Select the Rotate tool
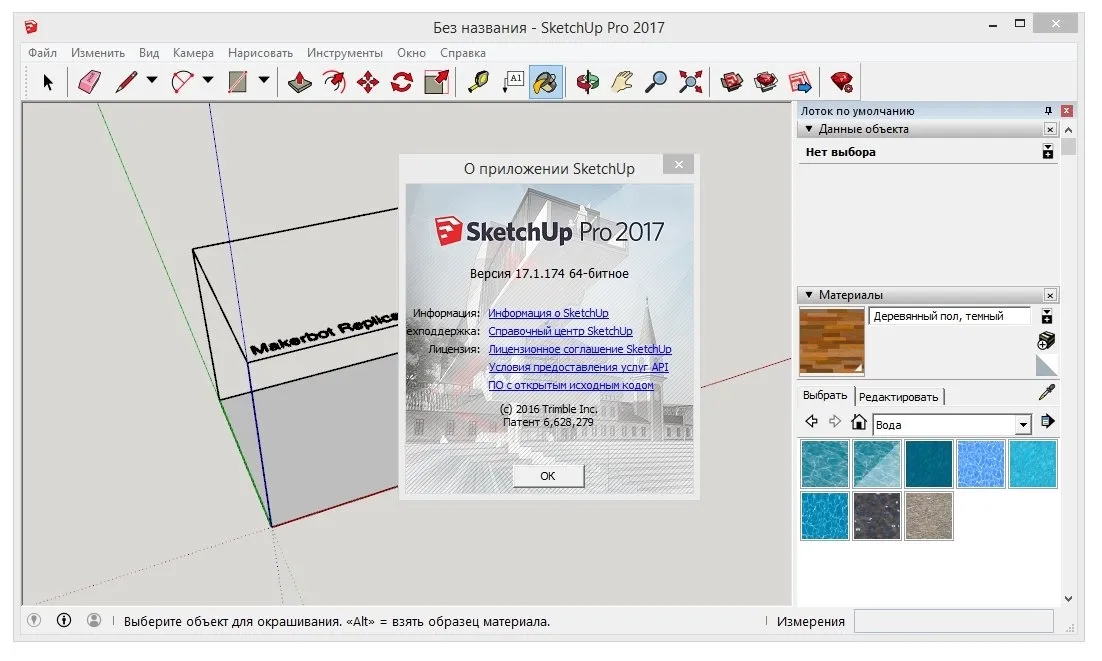The image size is (1102, 661). 402,82
